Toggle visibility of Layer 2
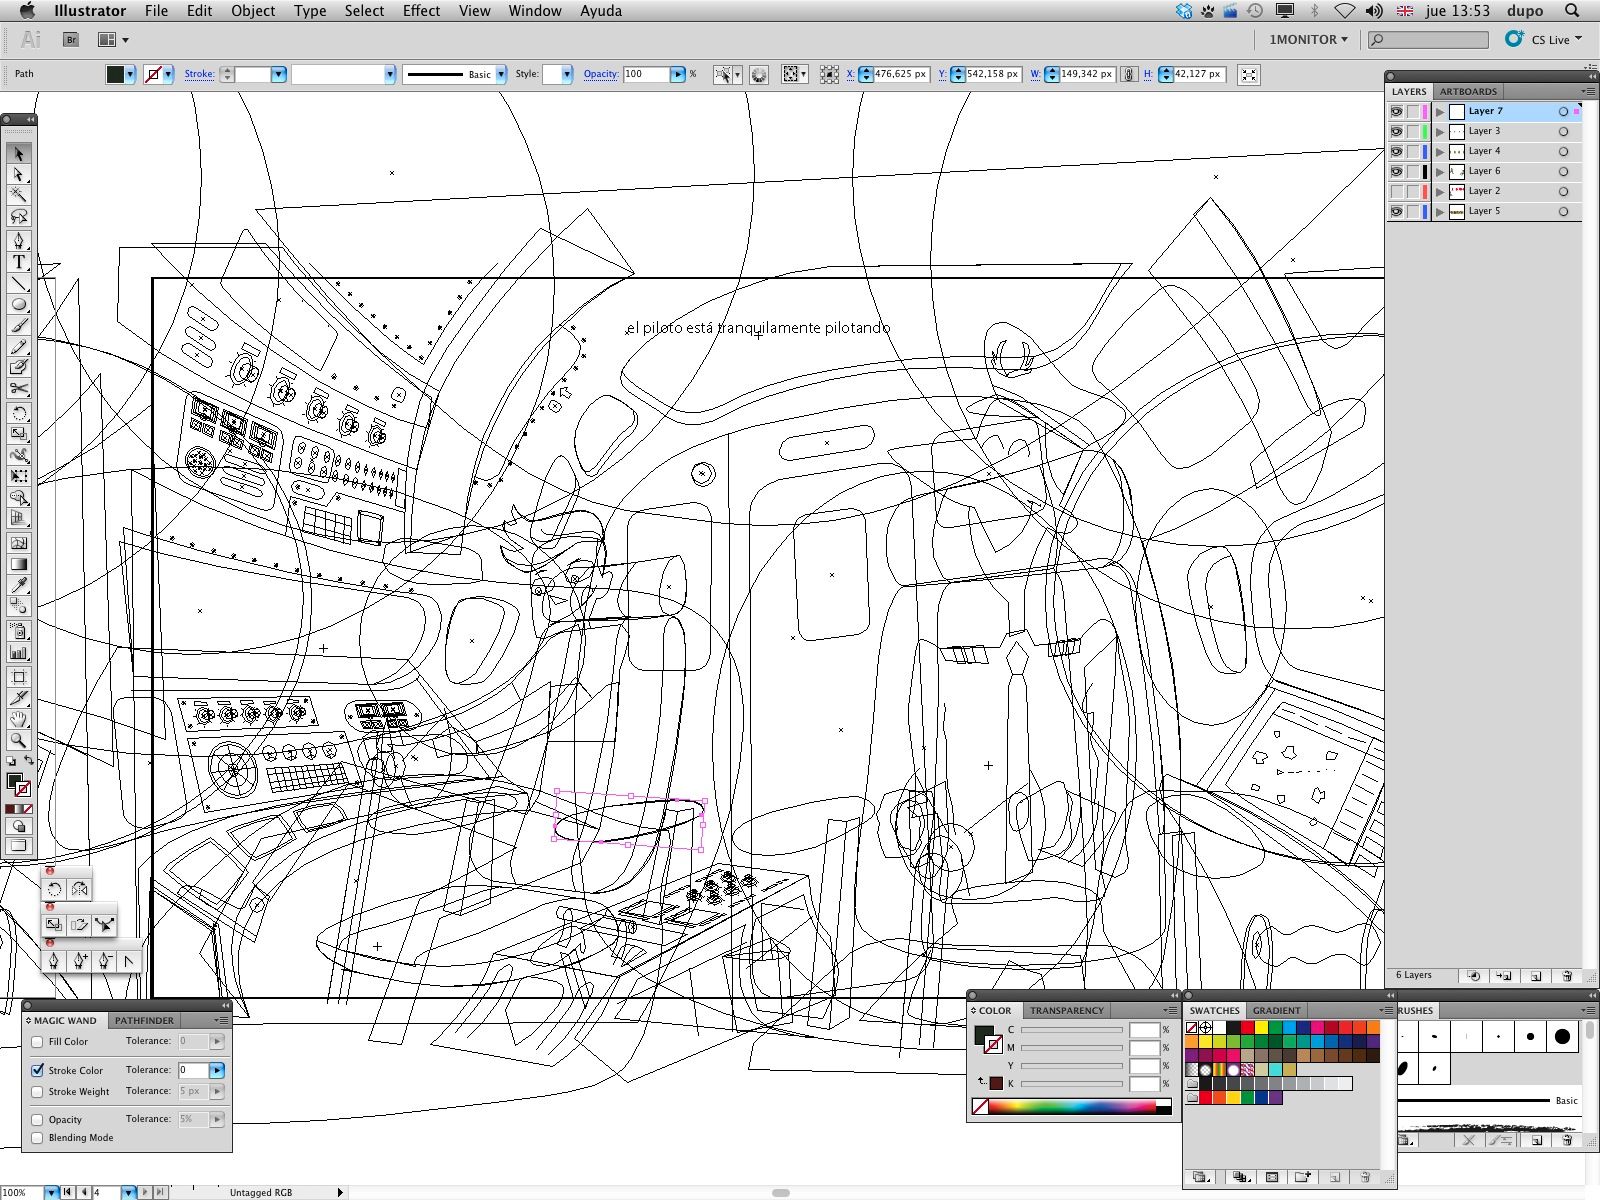This screenshot has height=1200, width=1600. click(1396, 191)
